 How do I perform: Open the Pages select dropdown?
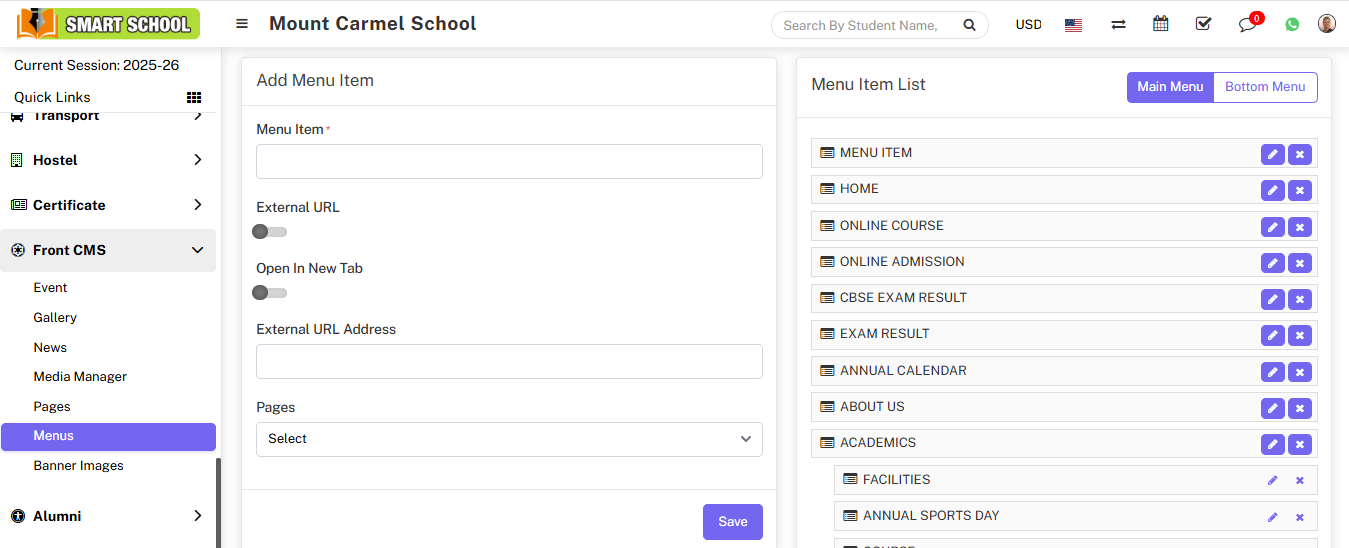pos(509,439)
